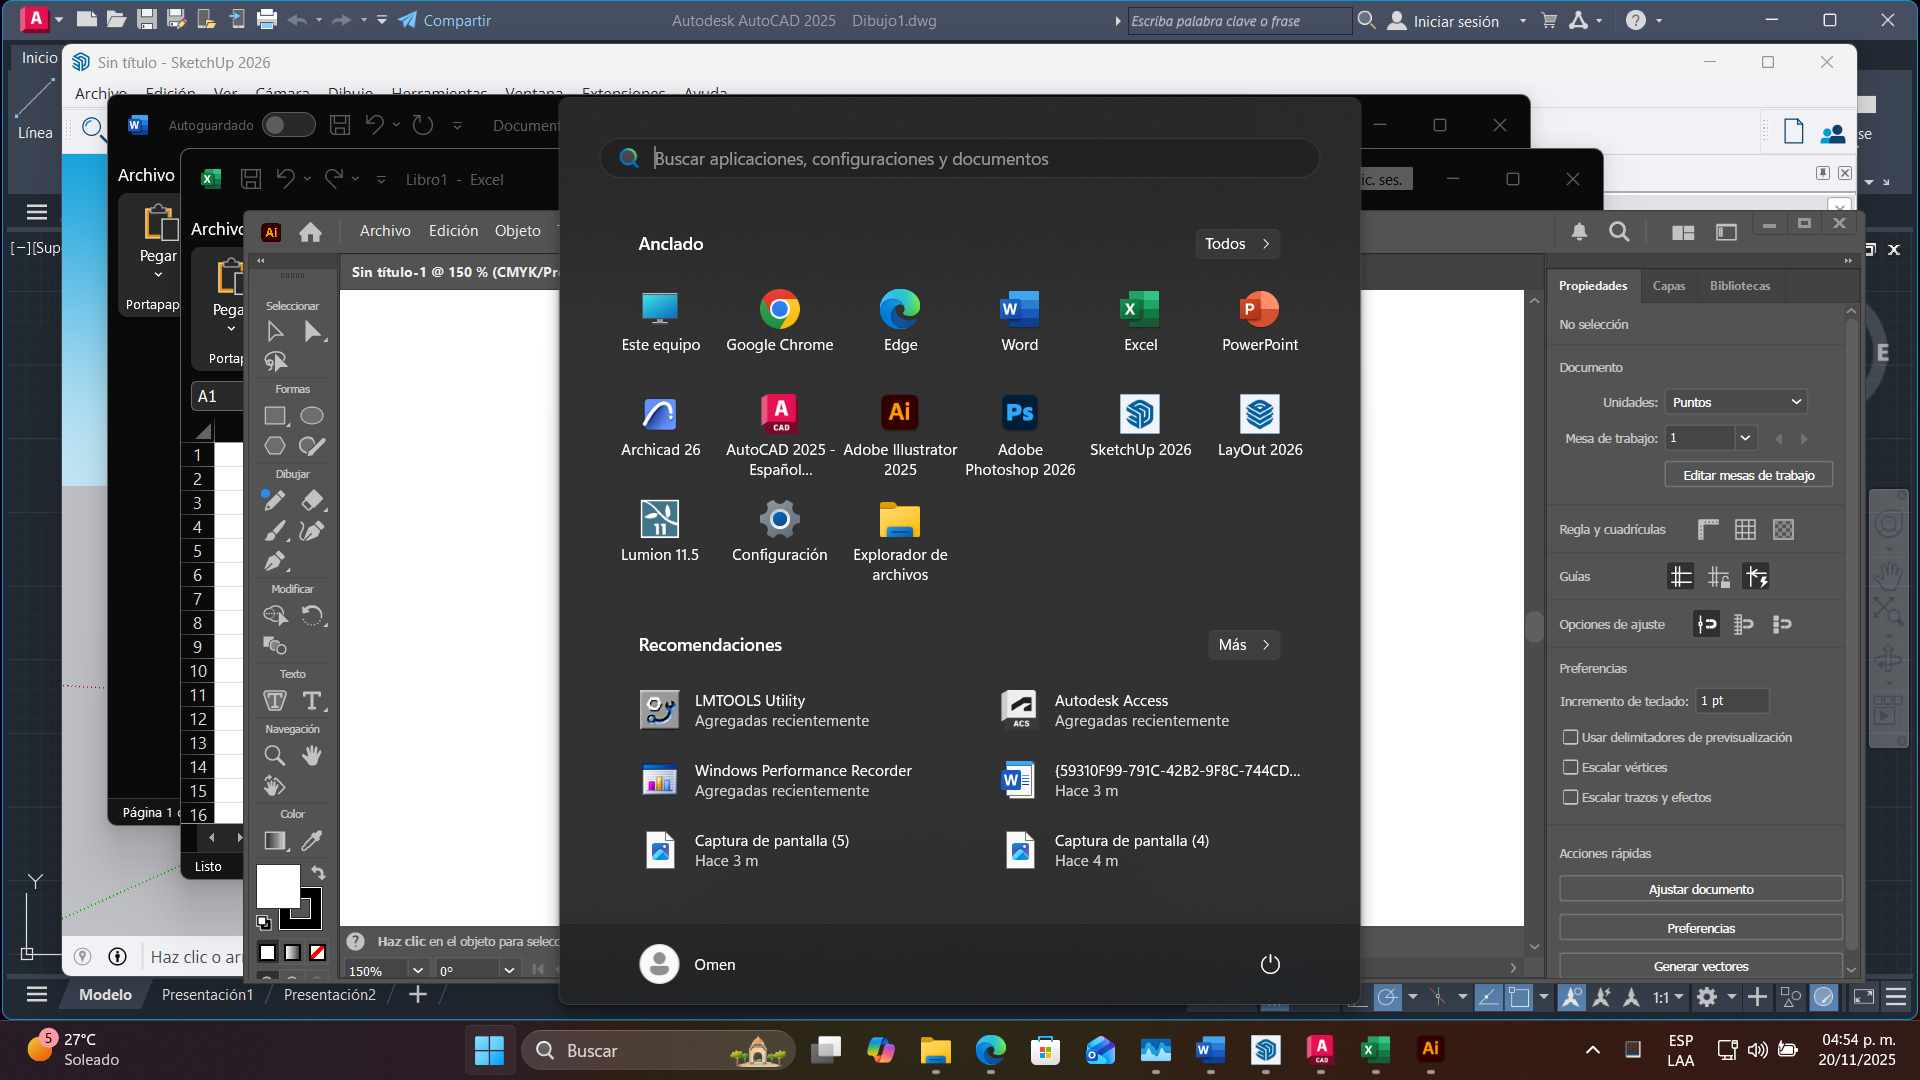
Task: Check Usar delimitadores de previsualización
Action: (x=1571, y=738)
